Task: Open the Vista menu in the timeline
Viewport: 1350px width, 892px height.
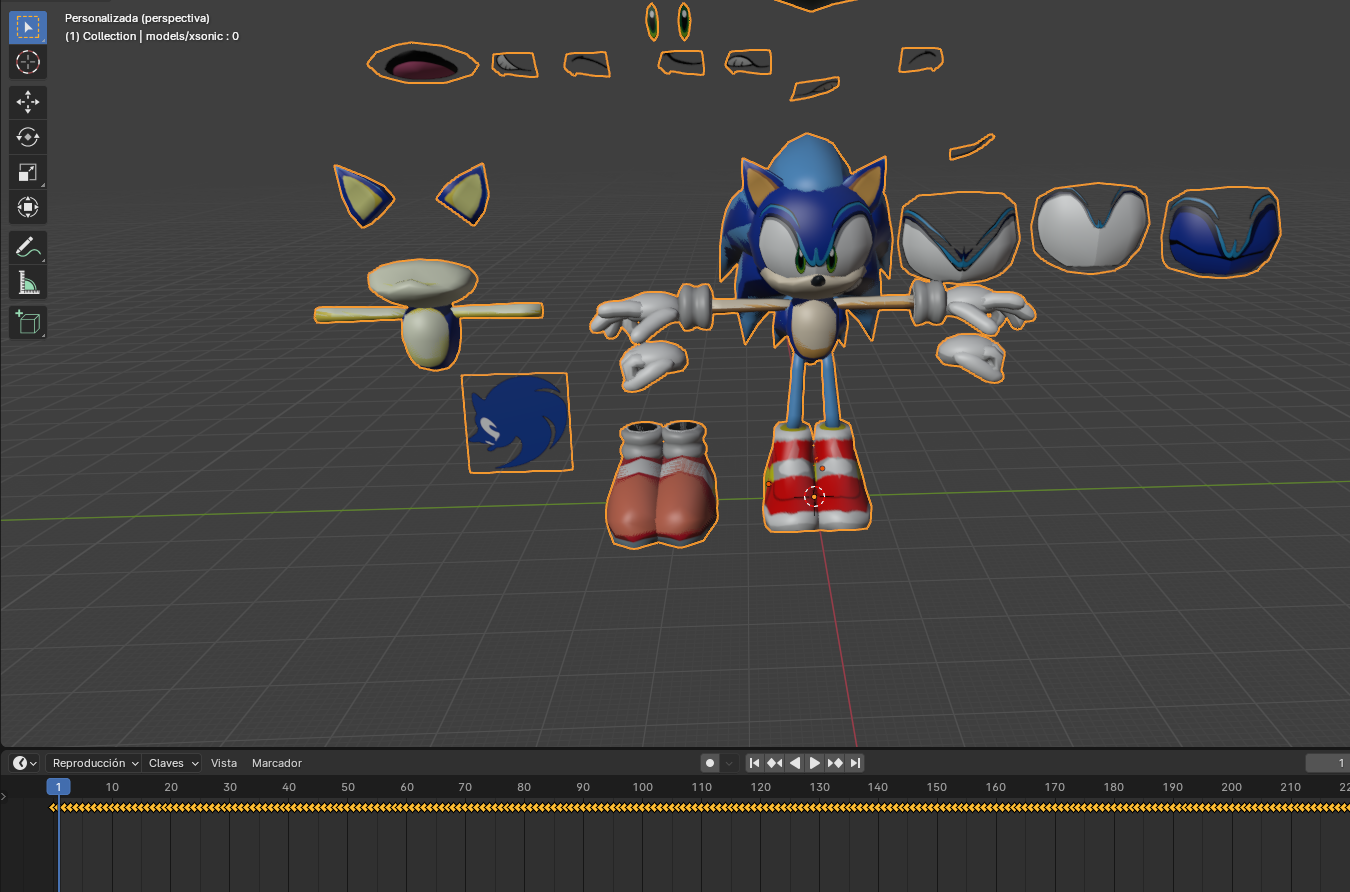Action: click(224, 763)
